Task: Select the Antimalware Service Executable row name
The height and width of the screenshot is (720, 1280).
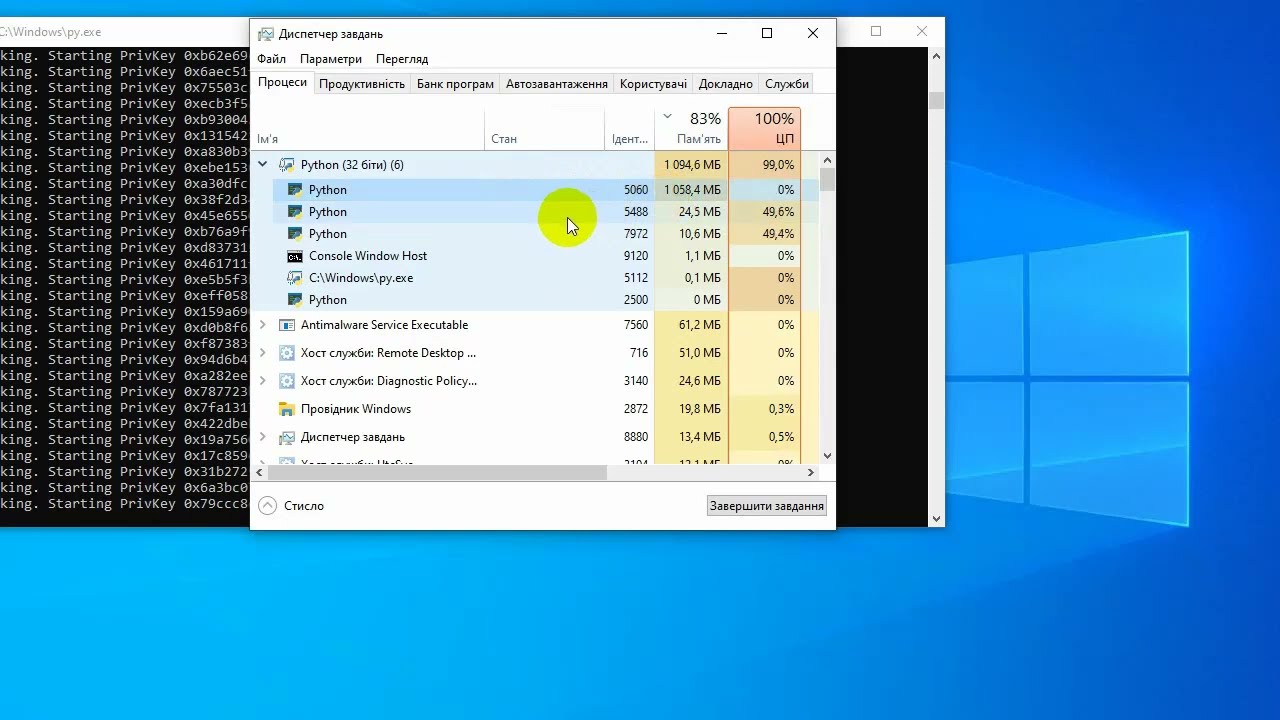Action: (384, 325)
